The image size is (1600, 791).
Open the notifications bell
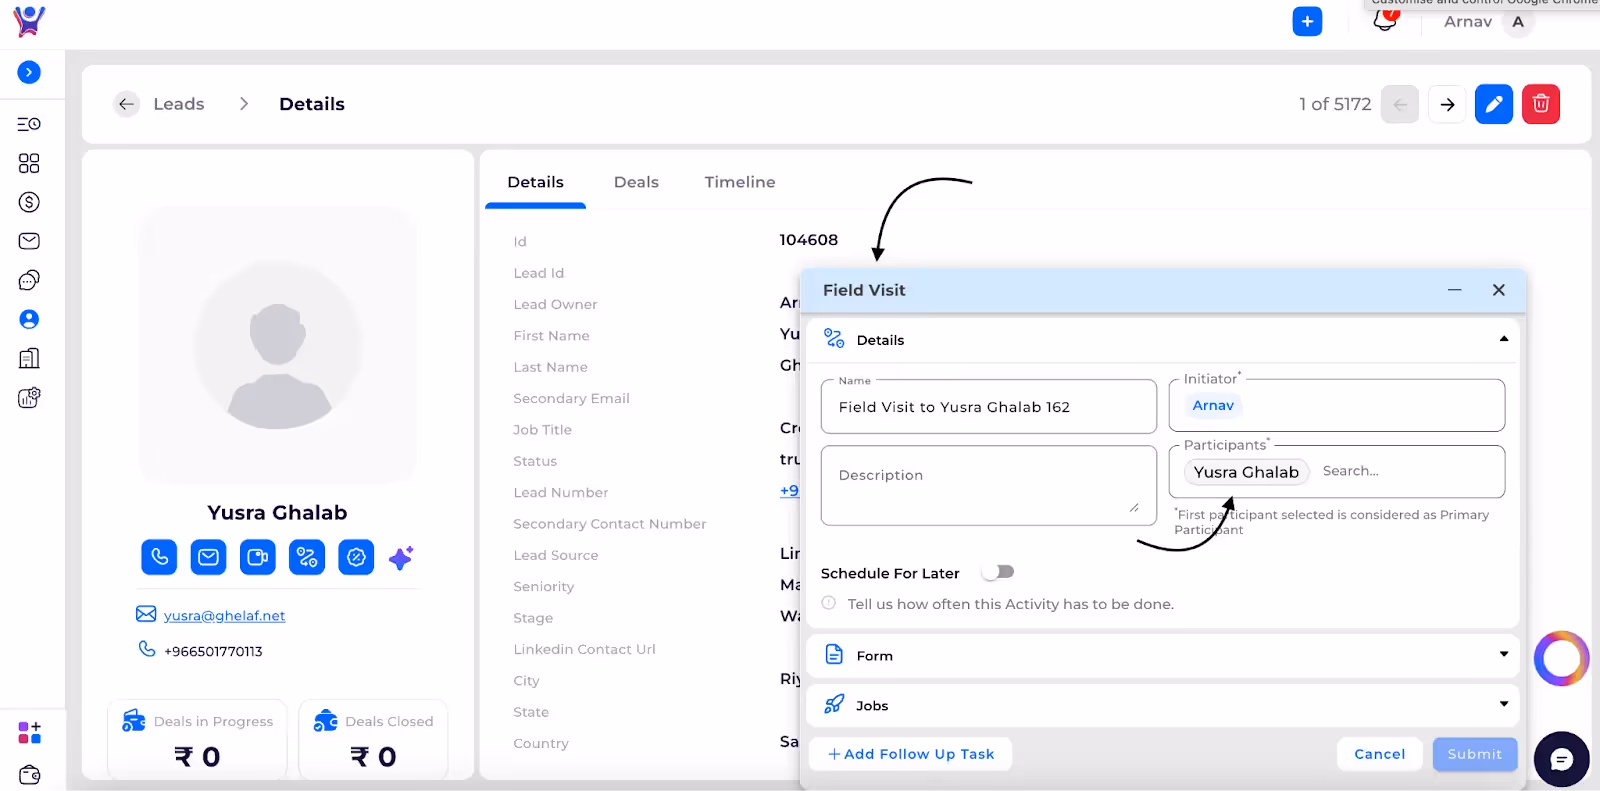tap(1385, 19)
